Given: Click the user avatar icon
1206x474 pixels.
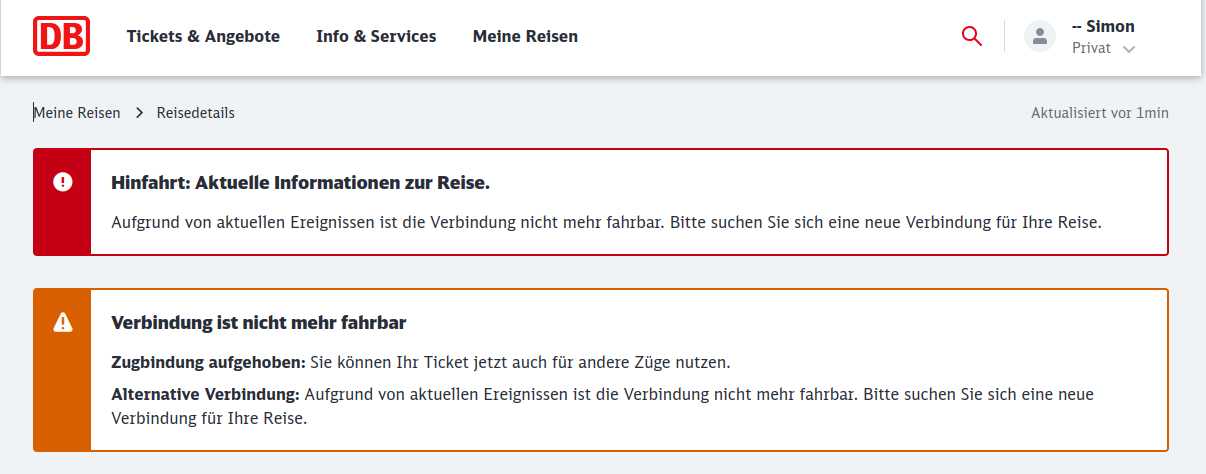Looking at the screenshot, I should (x=1040, y=37).
